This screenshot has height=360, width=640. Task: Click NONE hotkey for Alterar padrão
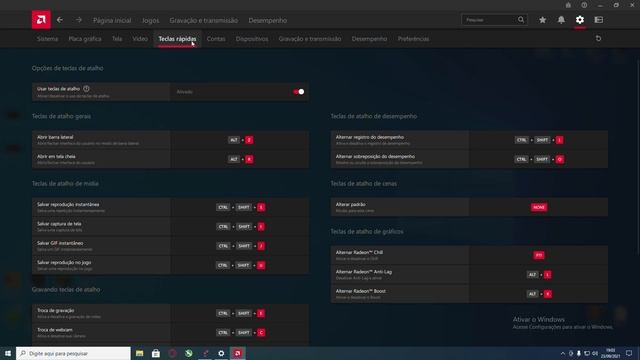pyautogui.click(x=539, y=207)
